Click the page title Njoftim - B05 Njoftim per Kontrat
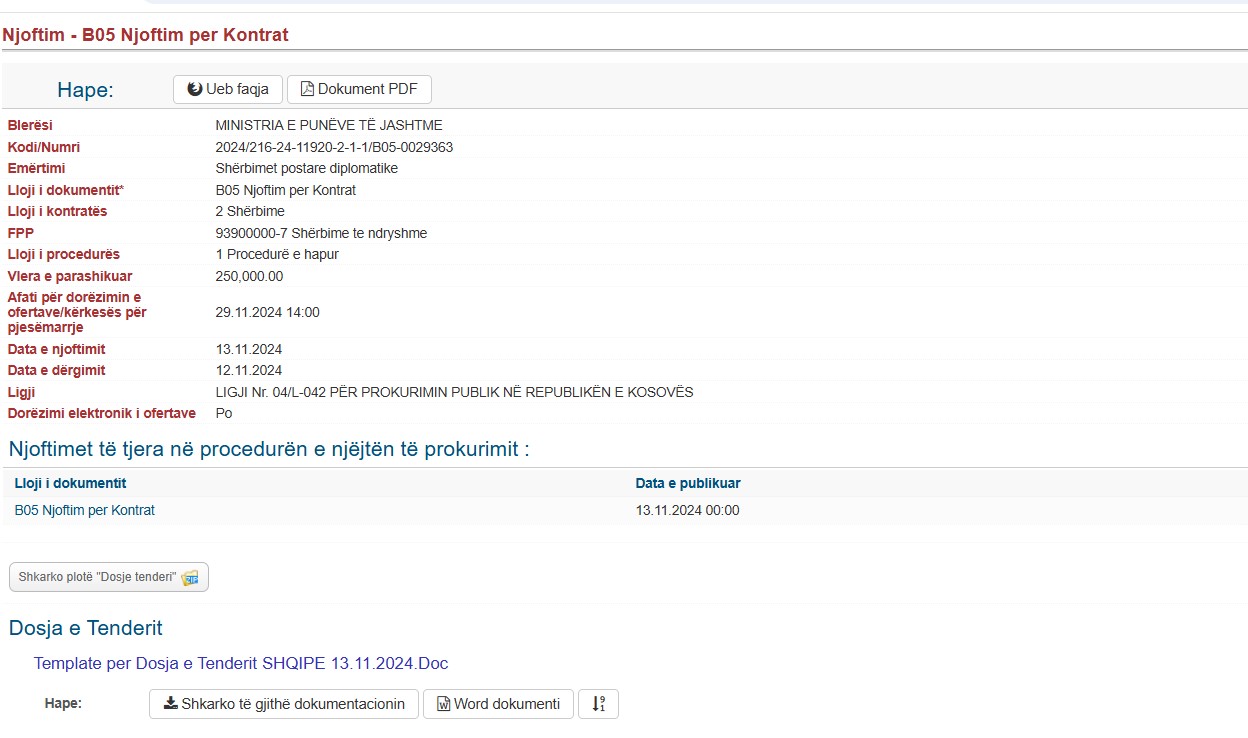 145,35
